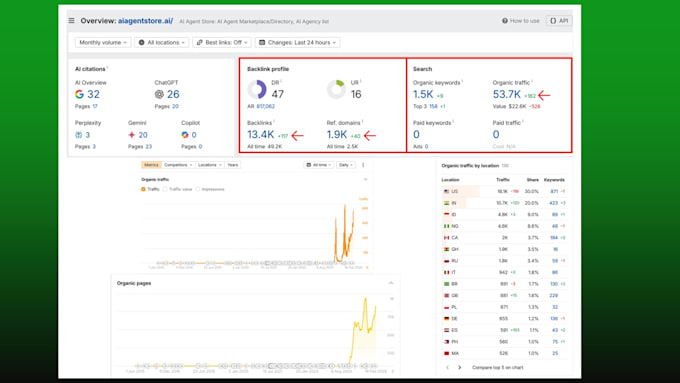Enable the Impressions checkbox
Image resolution: width=680 pixels, height=383 pixels.
(x=198, y=189)
